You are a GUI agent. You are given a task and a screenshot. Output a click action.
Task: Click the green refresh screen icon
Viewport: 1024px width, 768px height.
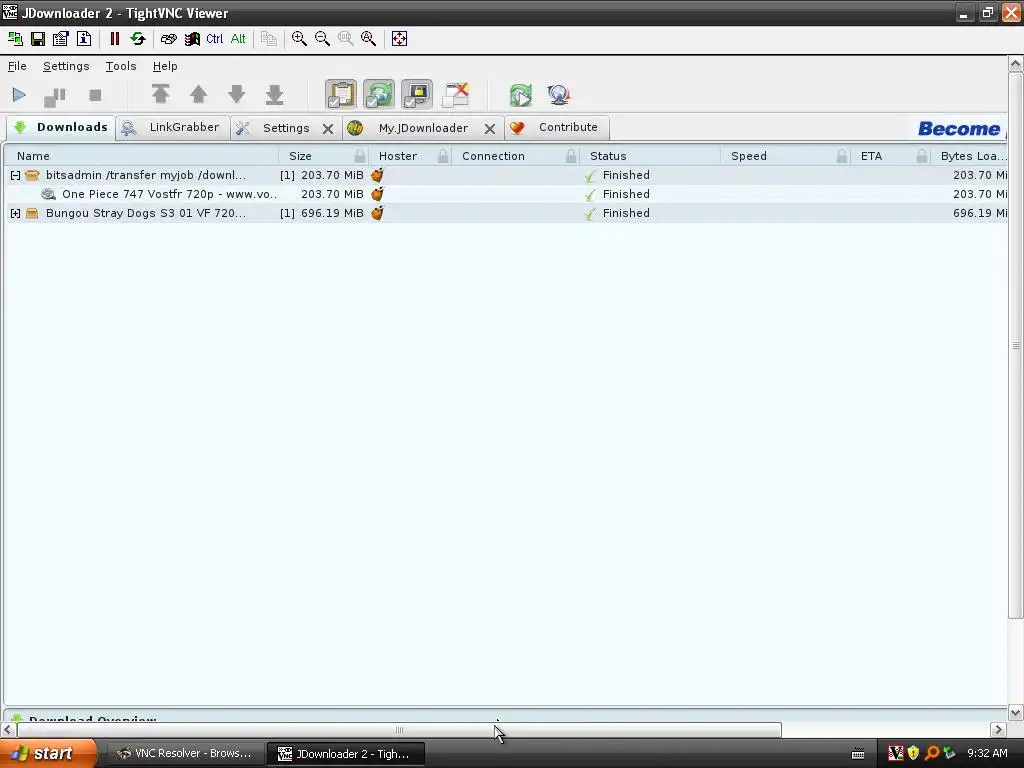click(x=138, y=39)
